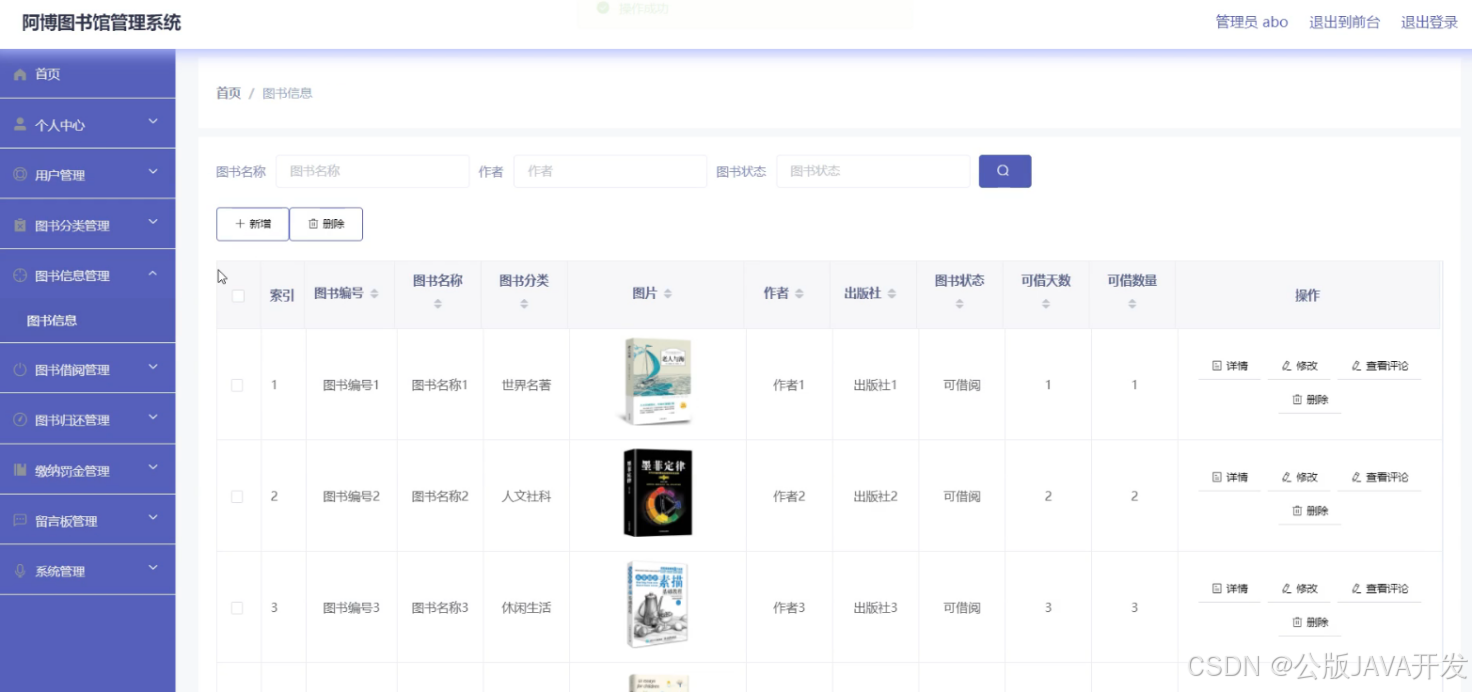
Task: Click 查看评论 for 图书名称2 row
Action: [x=1380, y=477]
